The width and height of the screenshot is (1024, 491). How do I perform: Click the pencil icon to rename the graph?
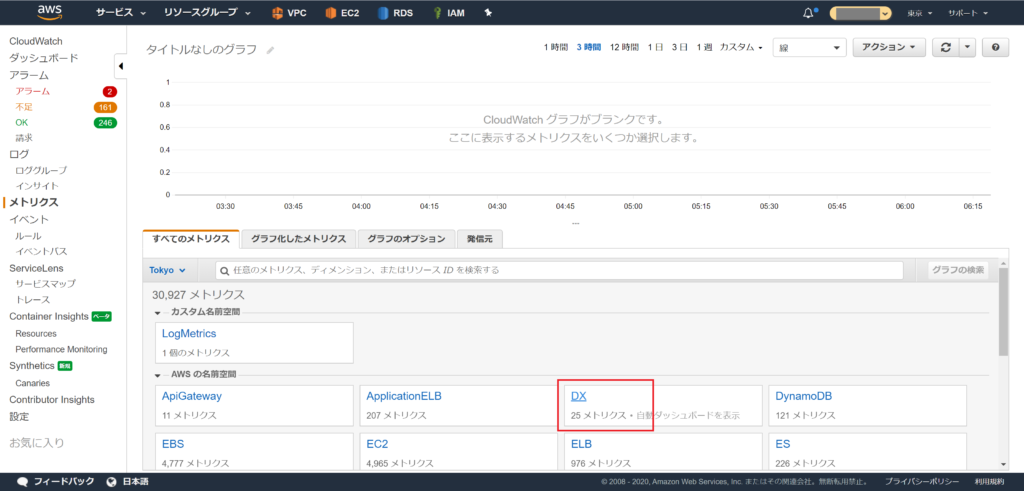coord(270,49)
